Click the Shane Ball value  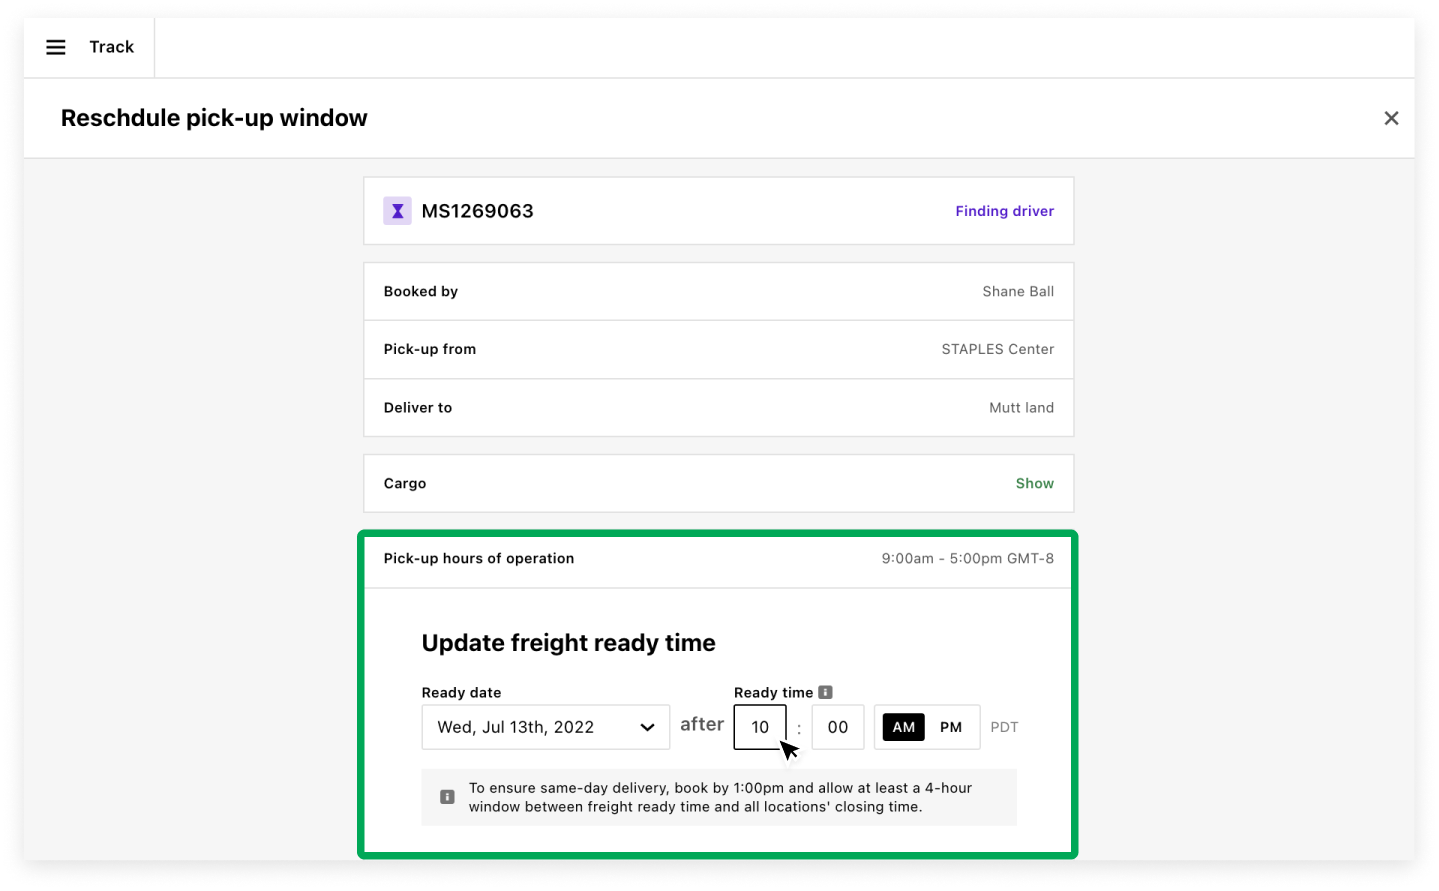[1018, 291]
